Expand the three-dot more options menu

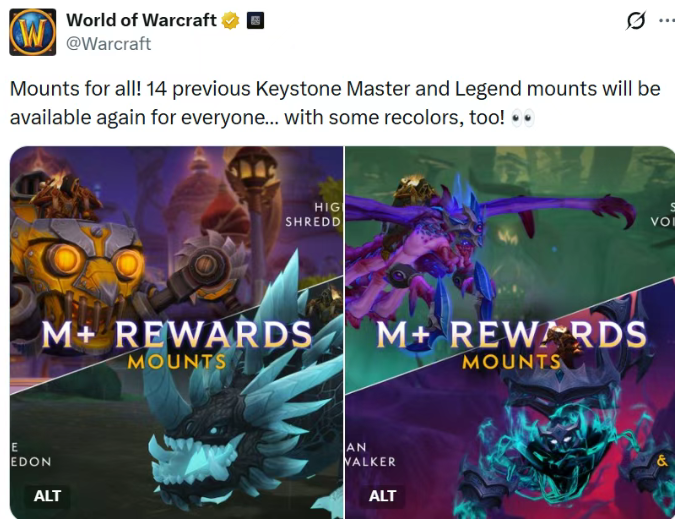pyautogui.click(x=667, y=20)
